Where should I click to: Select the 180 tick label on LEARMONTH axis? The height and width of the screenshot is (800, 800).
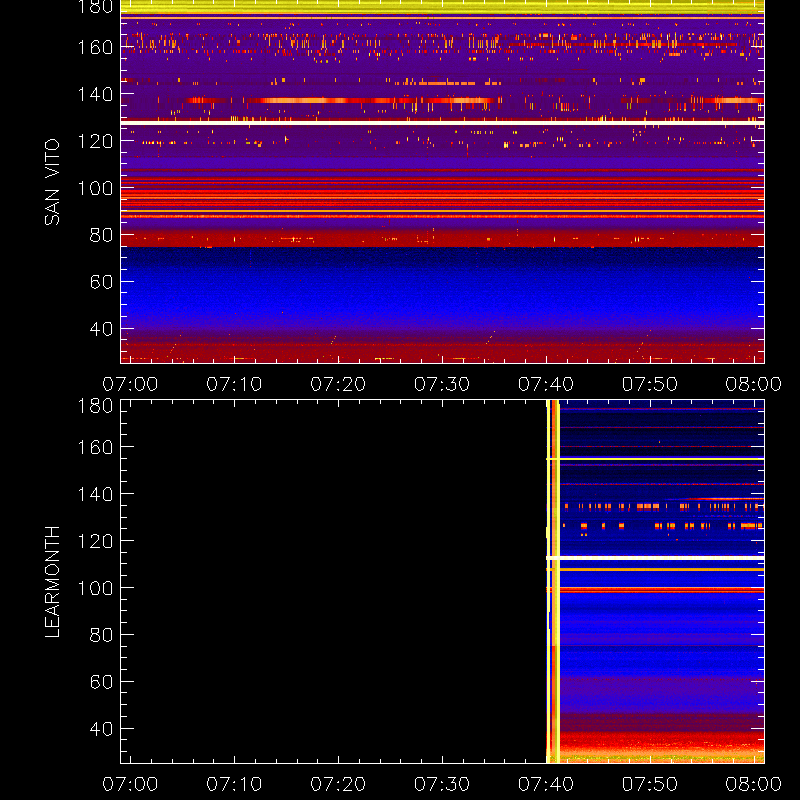click(95, 406)
